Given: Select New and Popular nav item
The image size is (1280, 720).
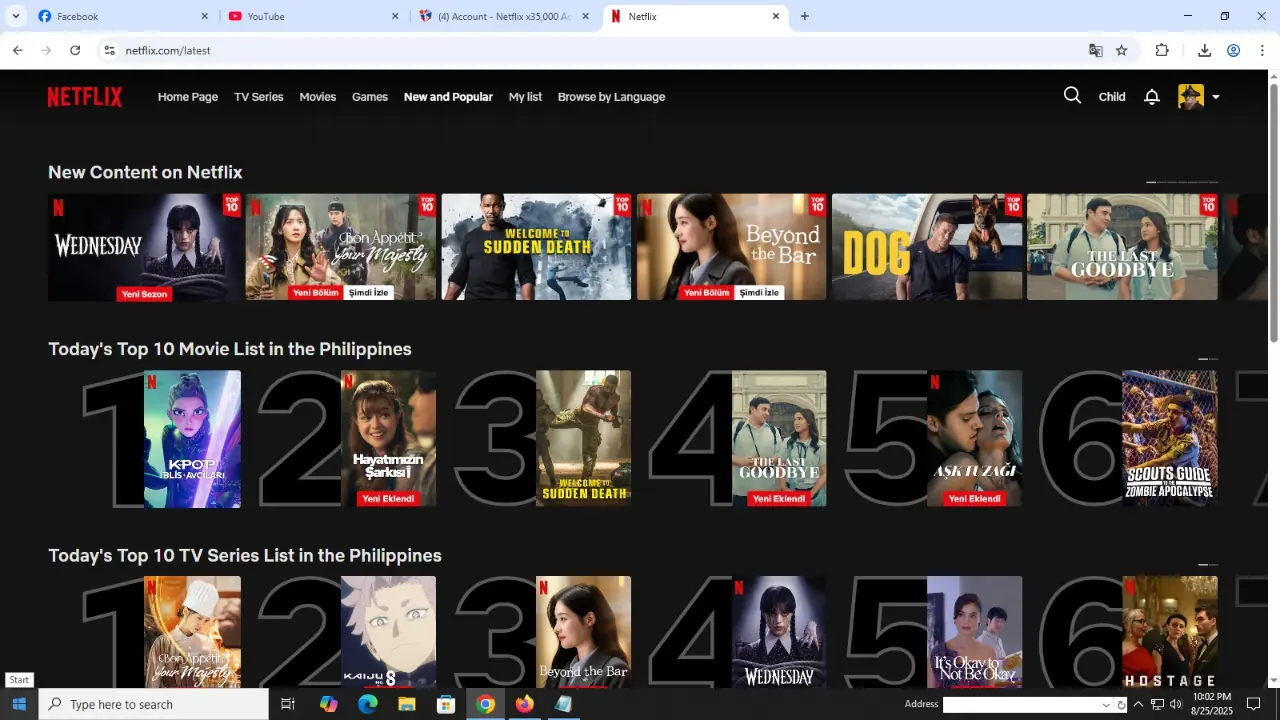Looking at the screenshot, I should [x=448, y=97].
